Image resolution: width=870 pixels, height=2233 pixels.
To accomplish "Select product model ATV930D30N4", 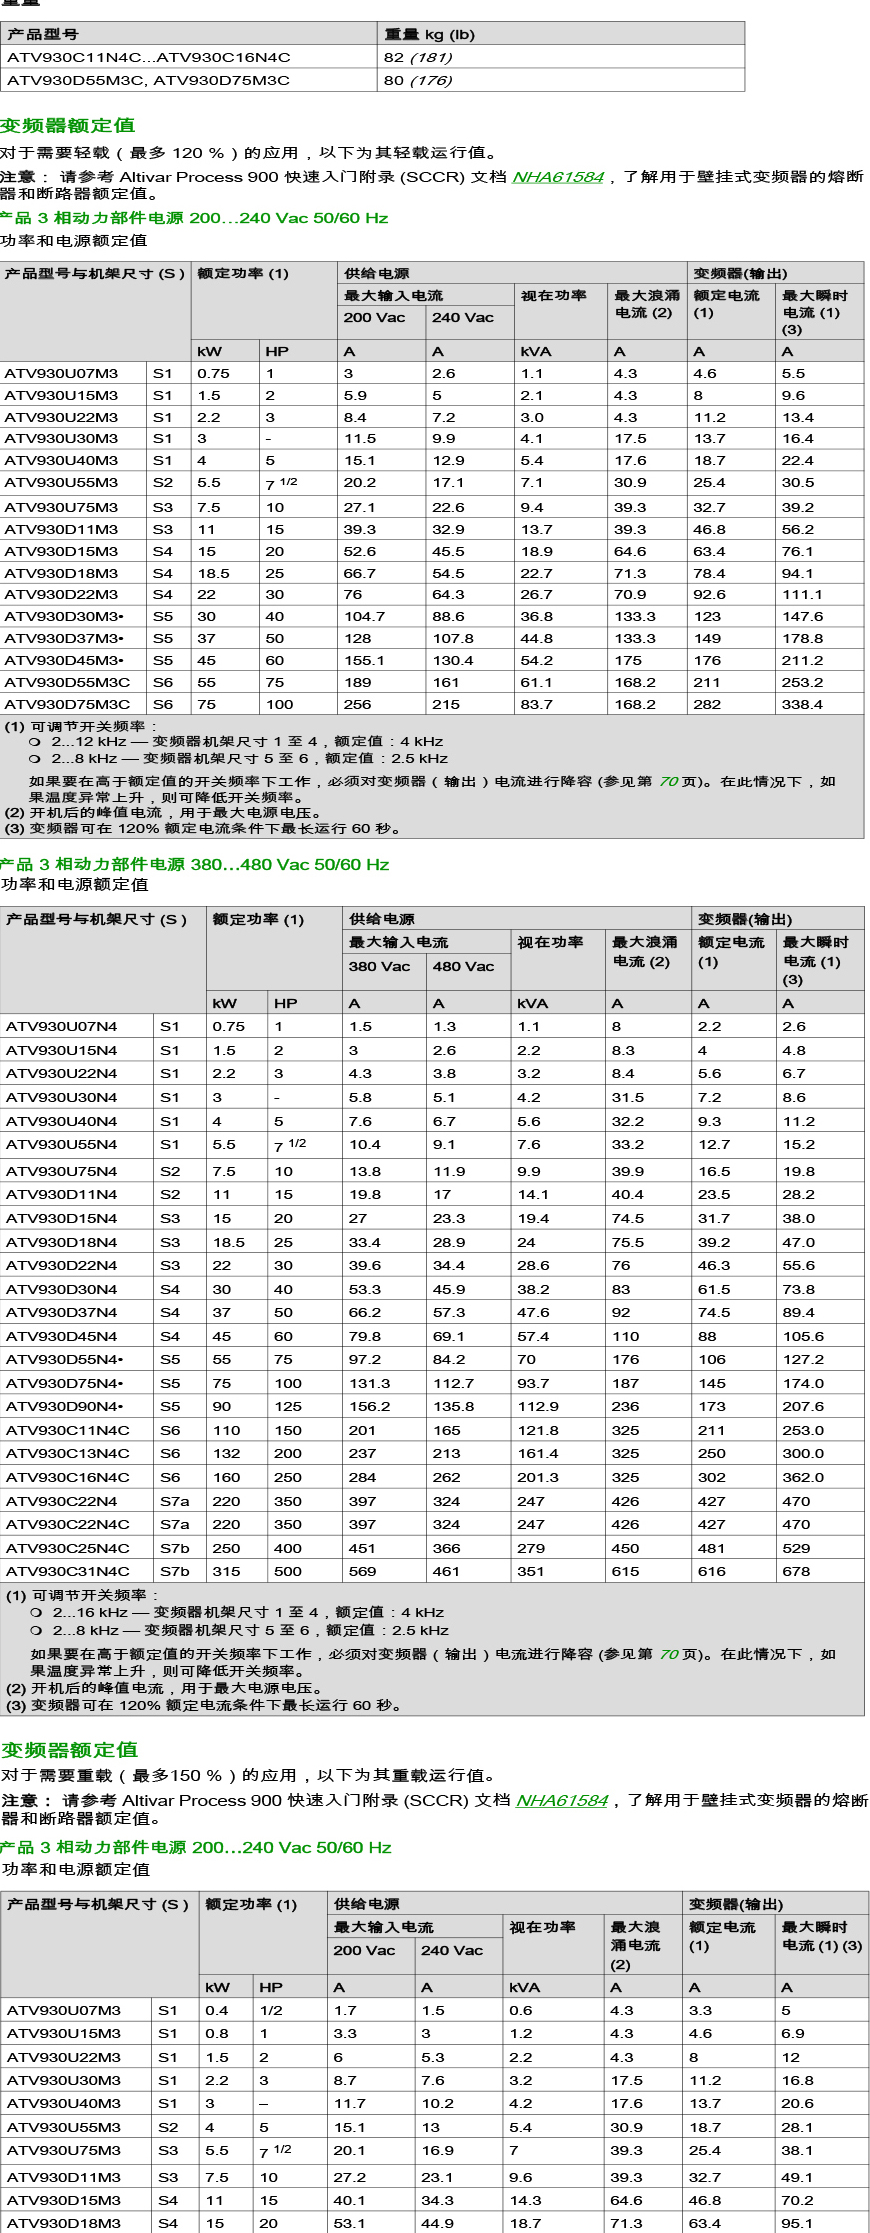I will click(x=62, y=1289).
